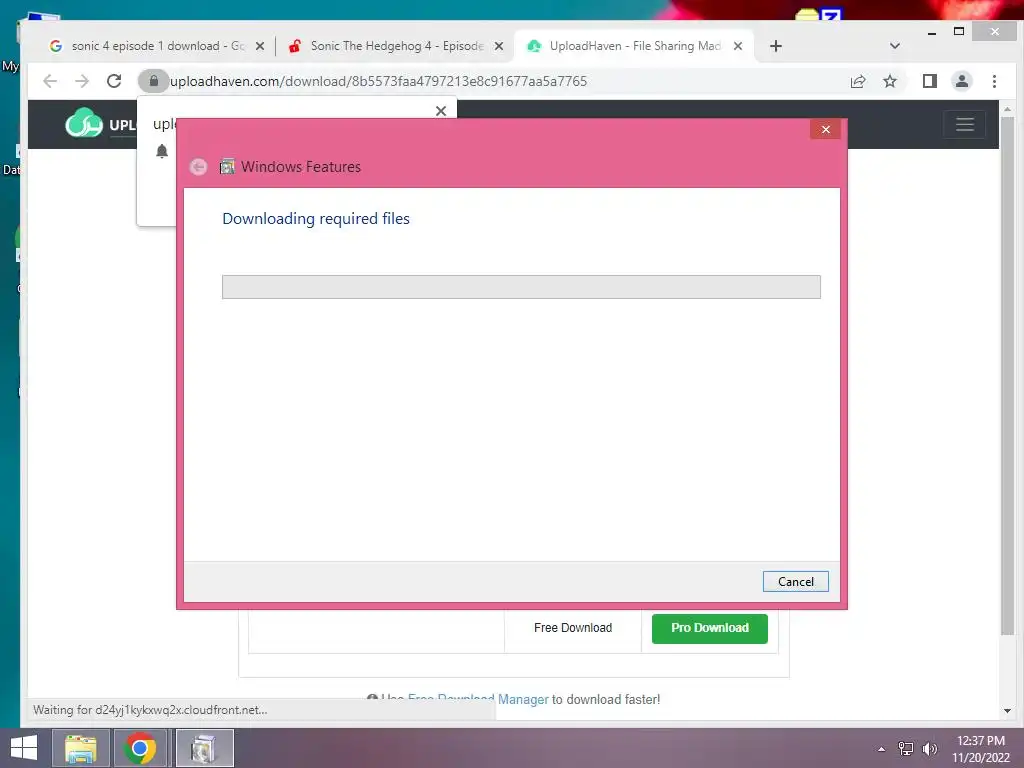Viewport: 1024px width, 768px height.
Task: Click the Windows Features back arrow
Action: click(199, 167)
